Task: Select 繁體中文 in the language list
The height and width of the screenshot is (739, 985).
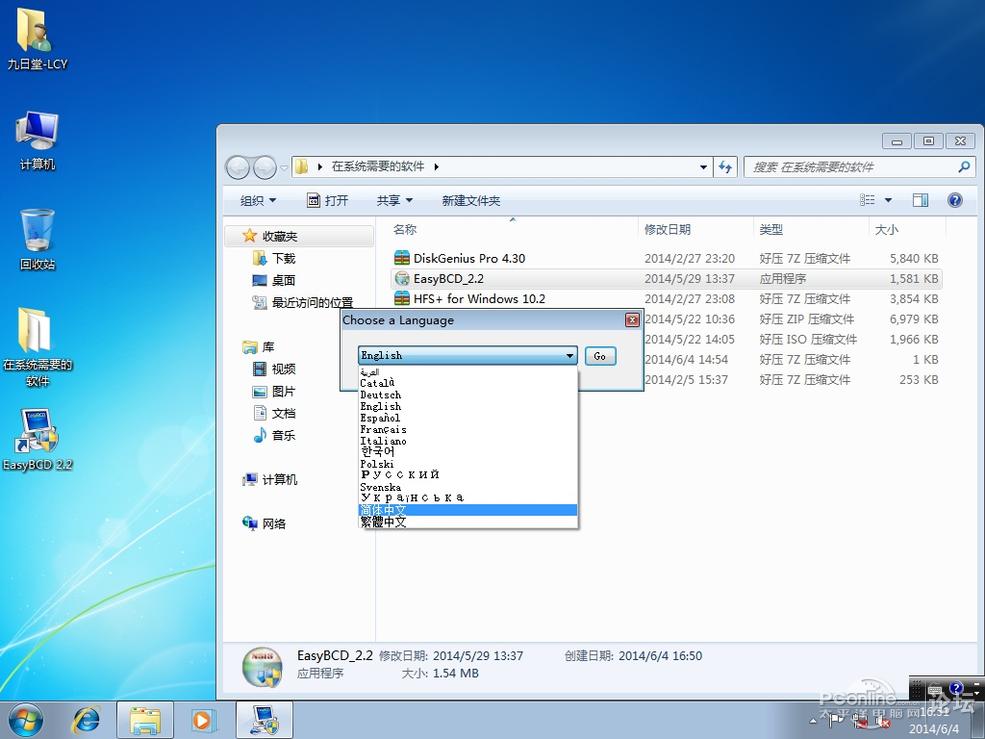Action: [467, 522]
